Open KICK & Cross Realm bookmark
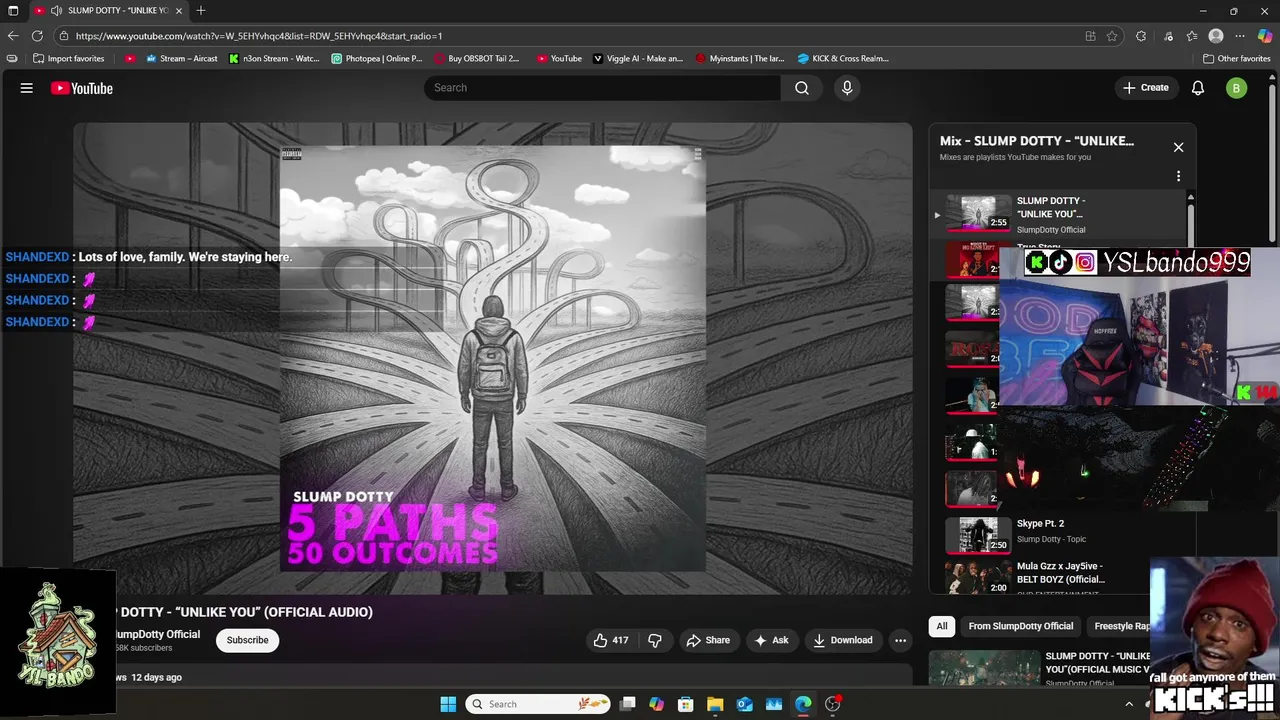The width and height of the screenshot is (1280, 720). coord(843,58)
